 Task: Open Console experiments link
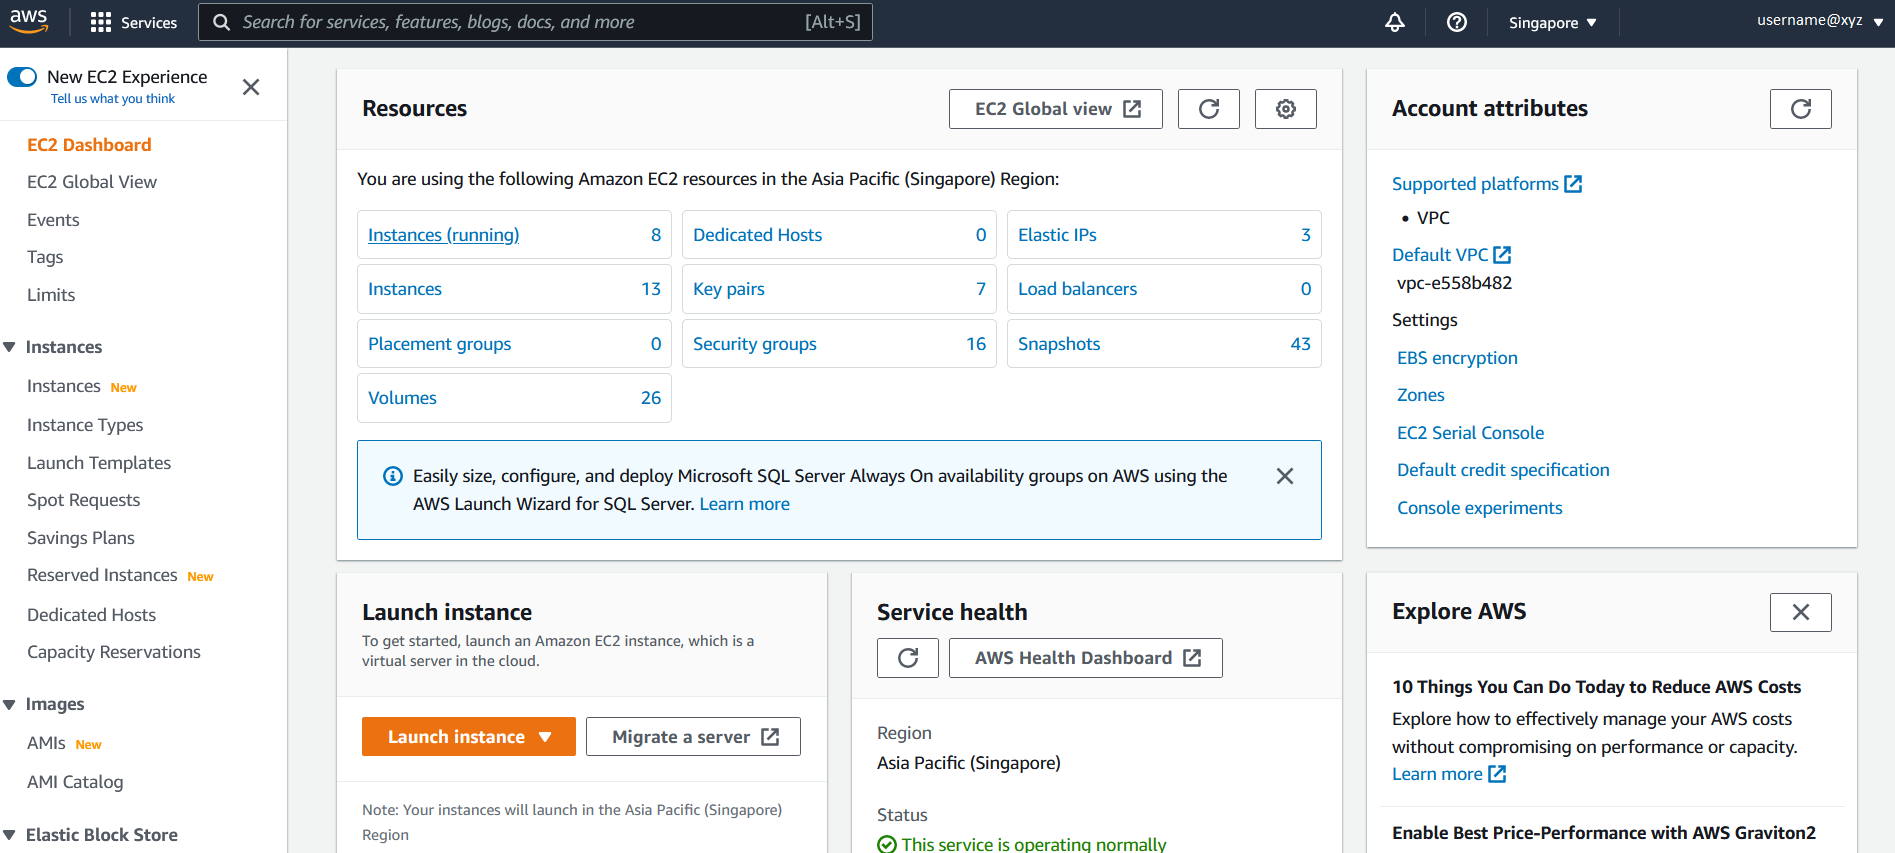pos(1479,508)
